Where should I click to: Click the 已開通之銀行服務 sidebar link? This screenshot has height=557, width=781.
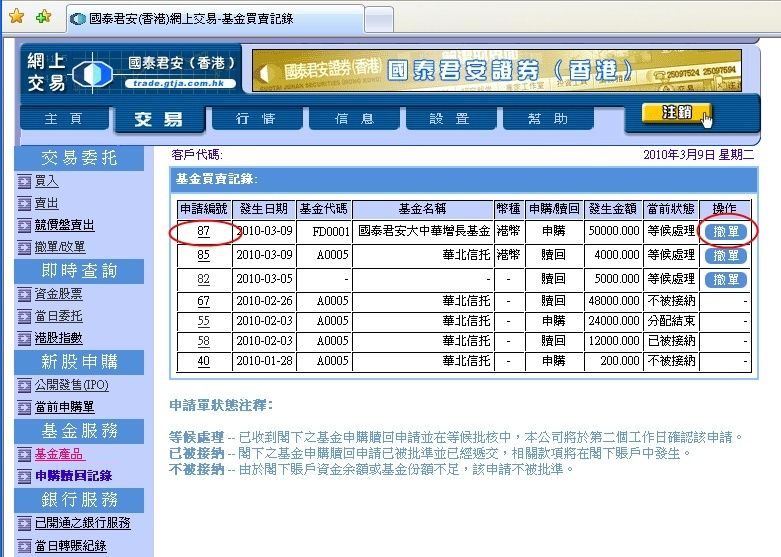coord(82,523)
